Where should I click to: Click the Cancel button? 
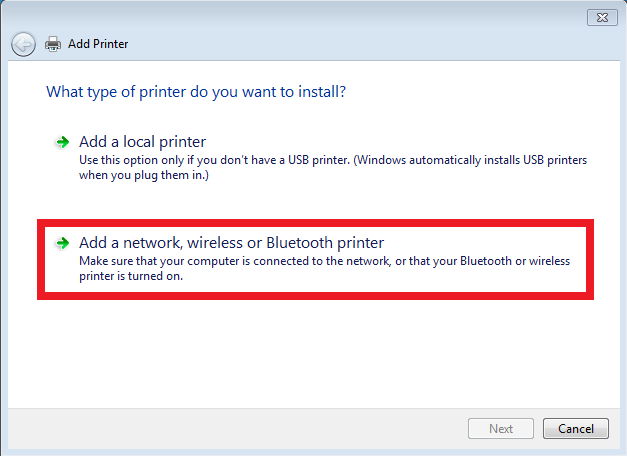click(x=576, y=429)
